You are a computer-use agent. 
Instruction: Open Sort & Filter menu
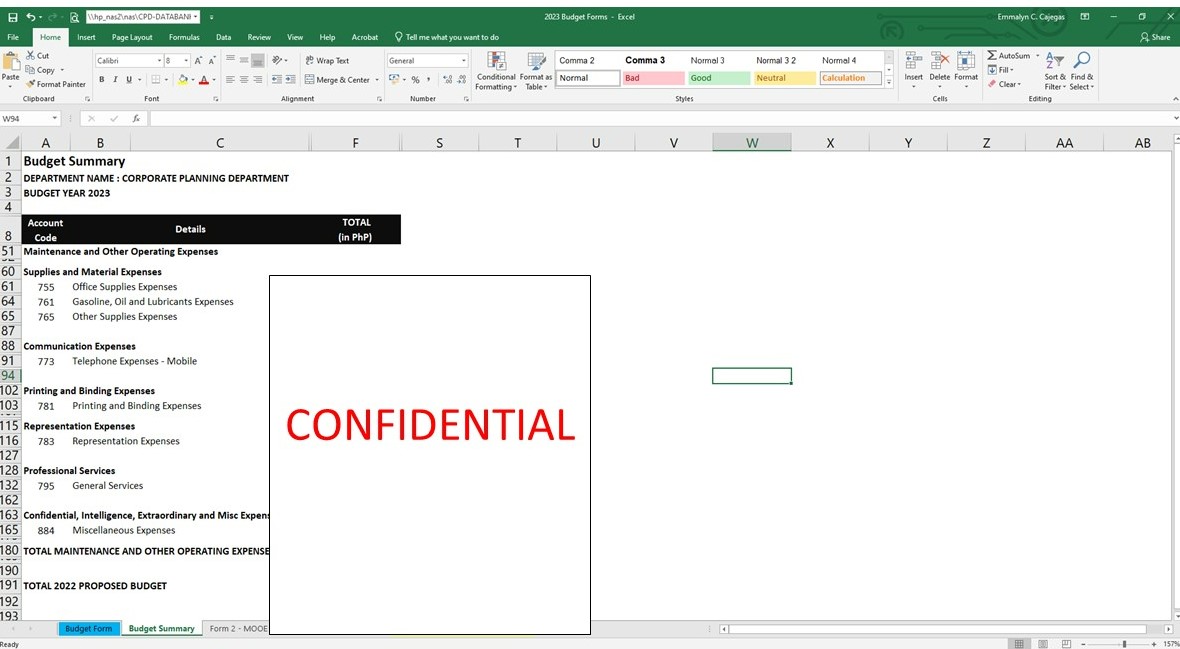click(1055, 71)
